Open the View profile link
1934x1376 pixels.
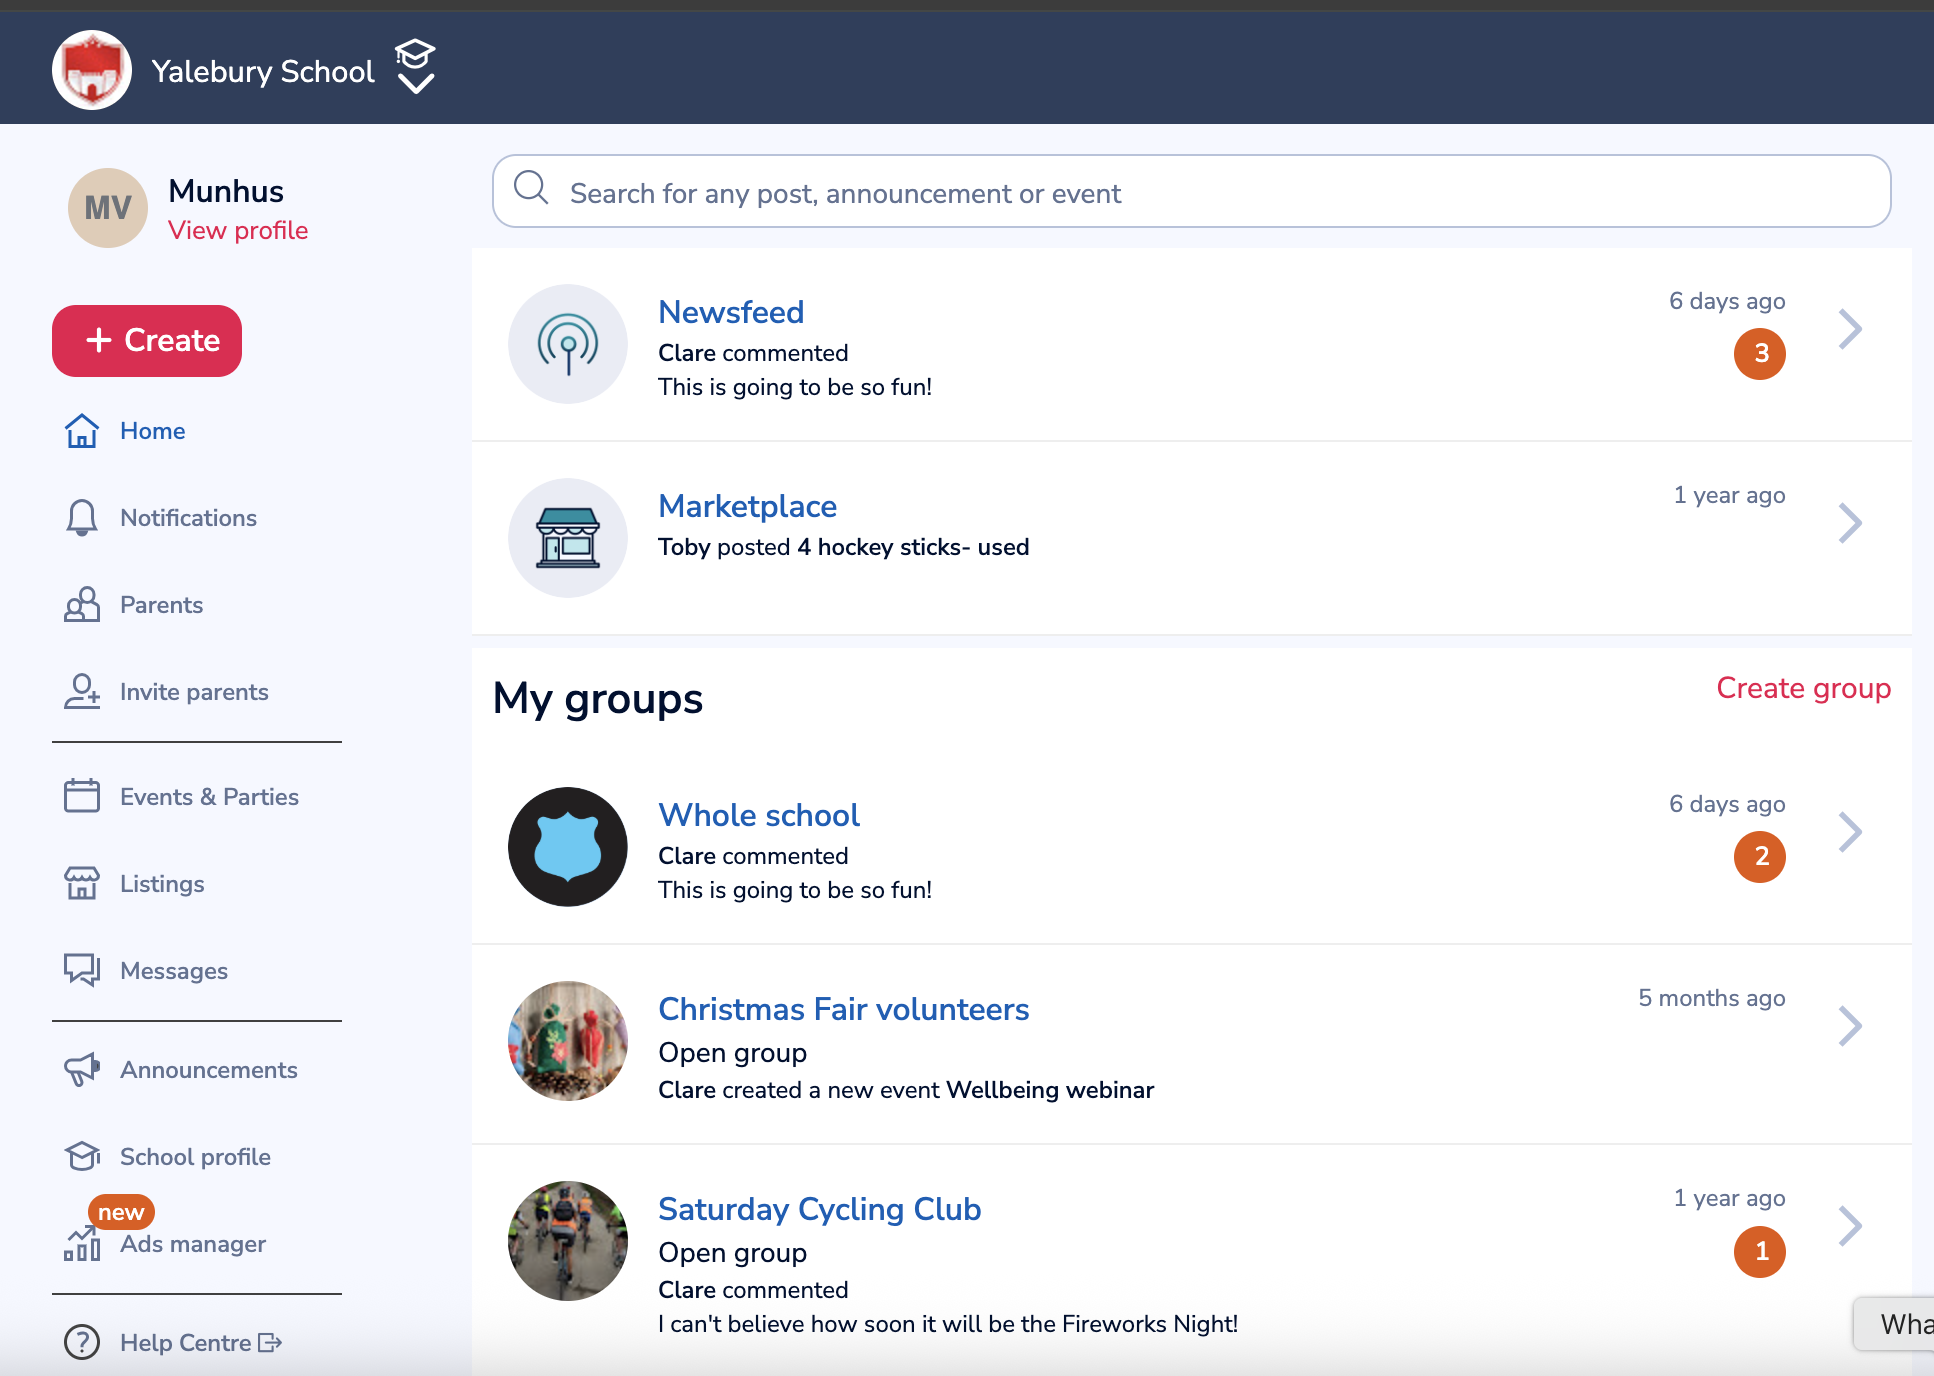tap(238, 230)
